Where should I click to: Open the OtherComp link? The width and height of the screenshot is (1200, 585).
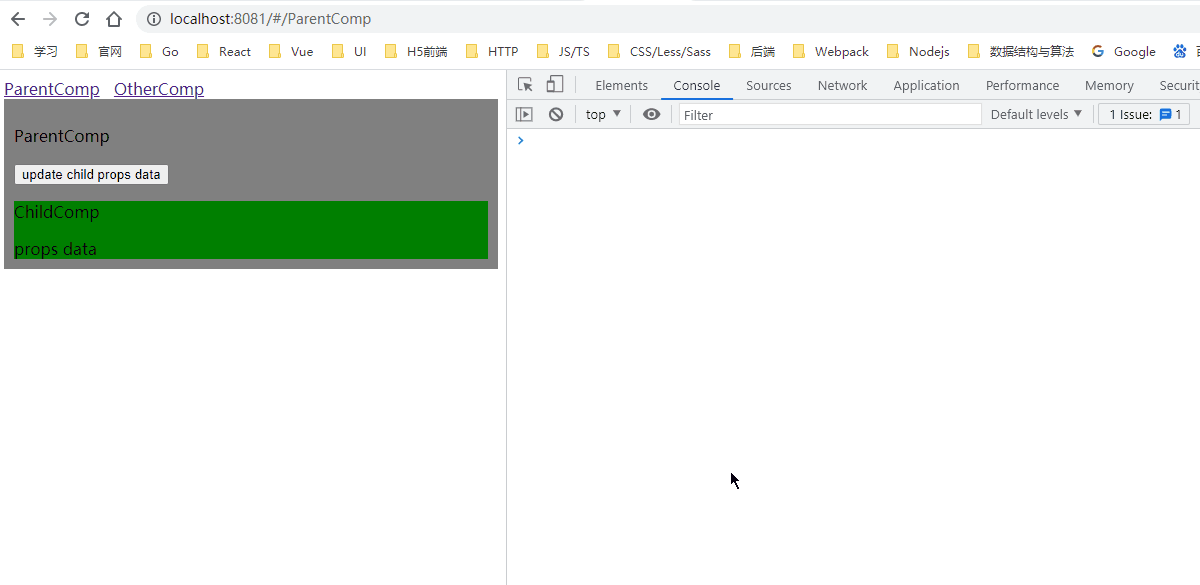(159, 89)
